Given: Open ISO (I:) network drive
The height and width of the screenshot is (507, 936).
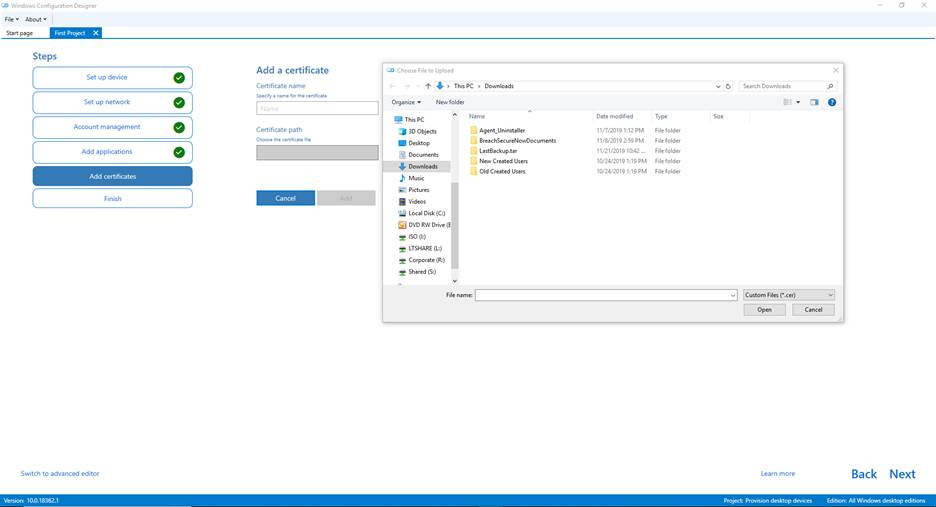Looking at the screenshot, I should [417, 236].
